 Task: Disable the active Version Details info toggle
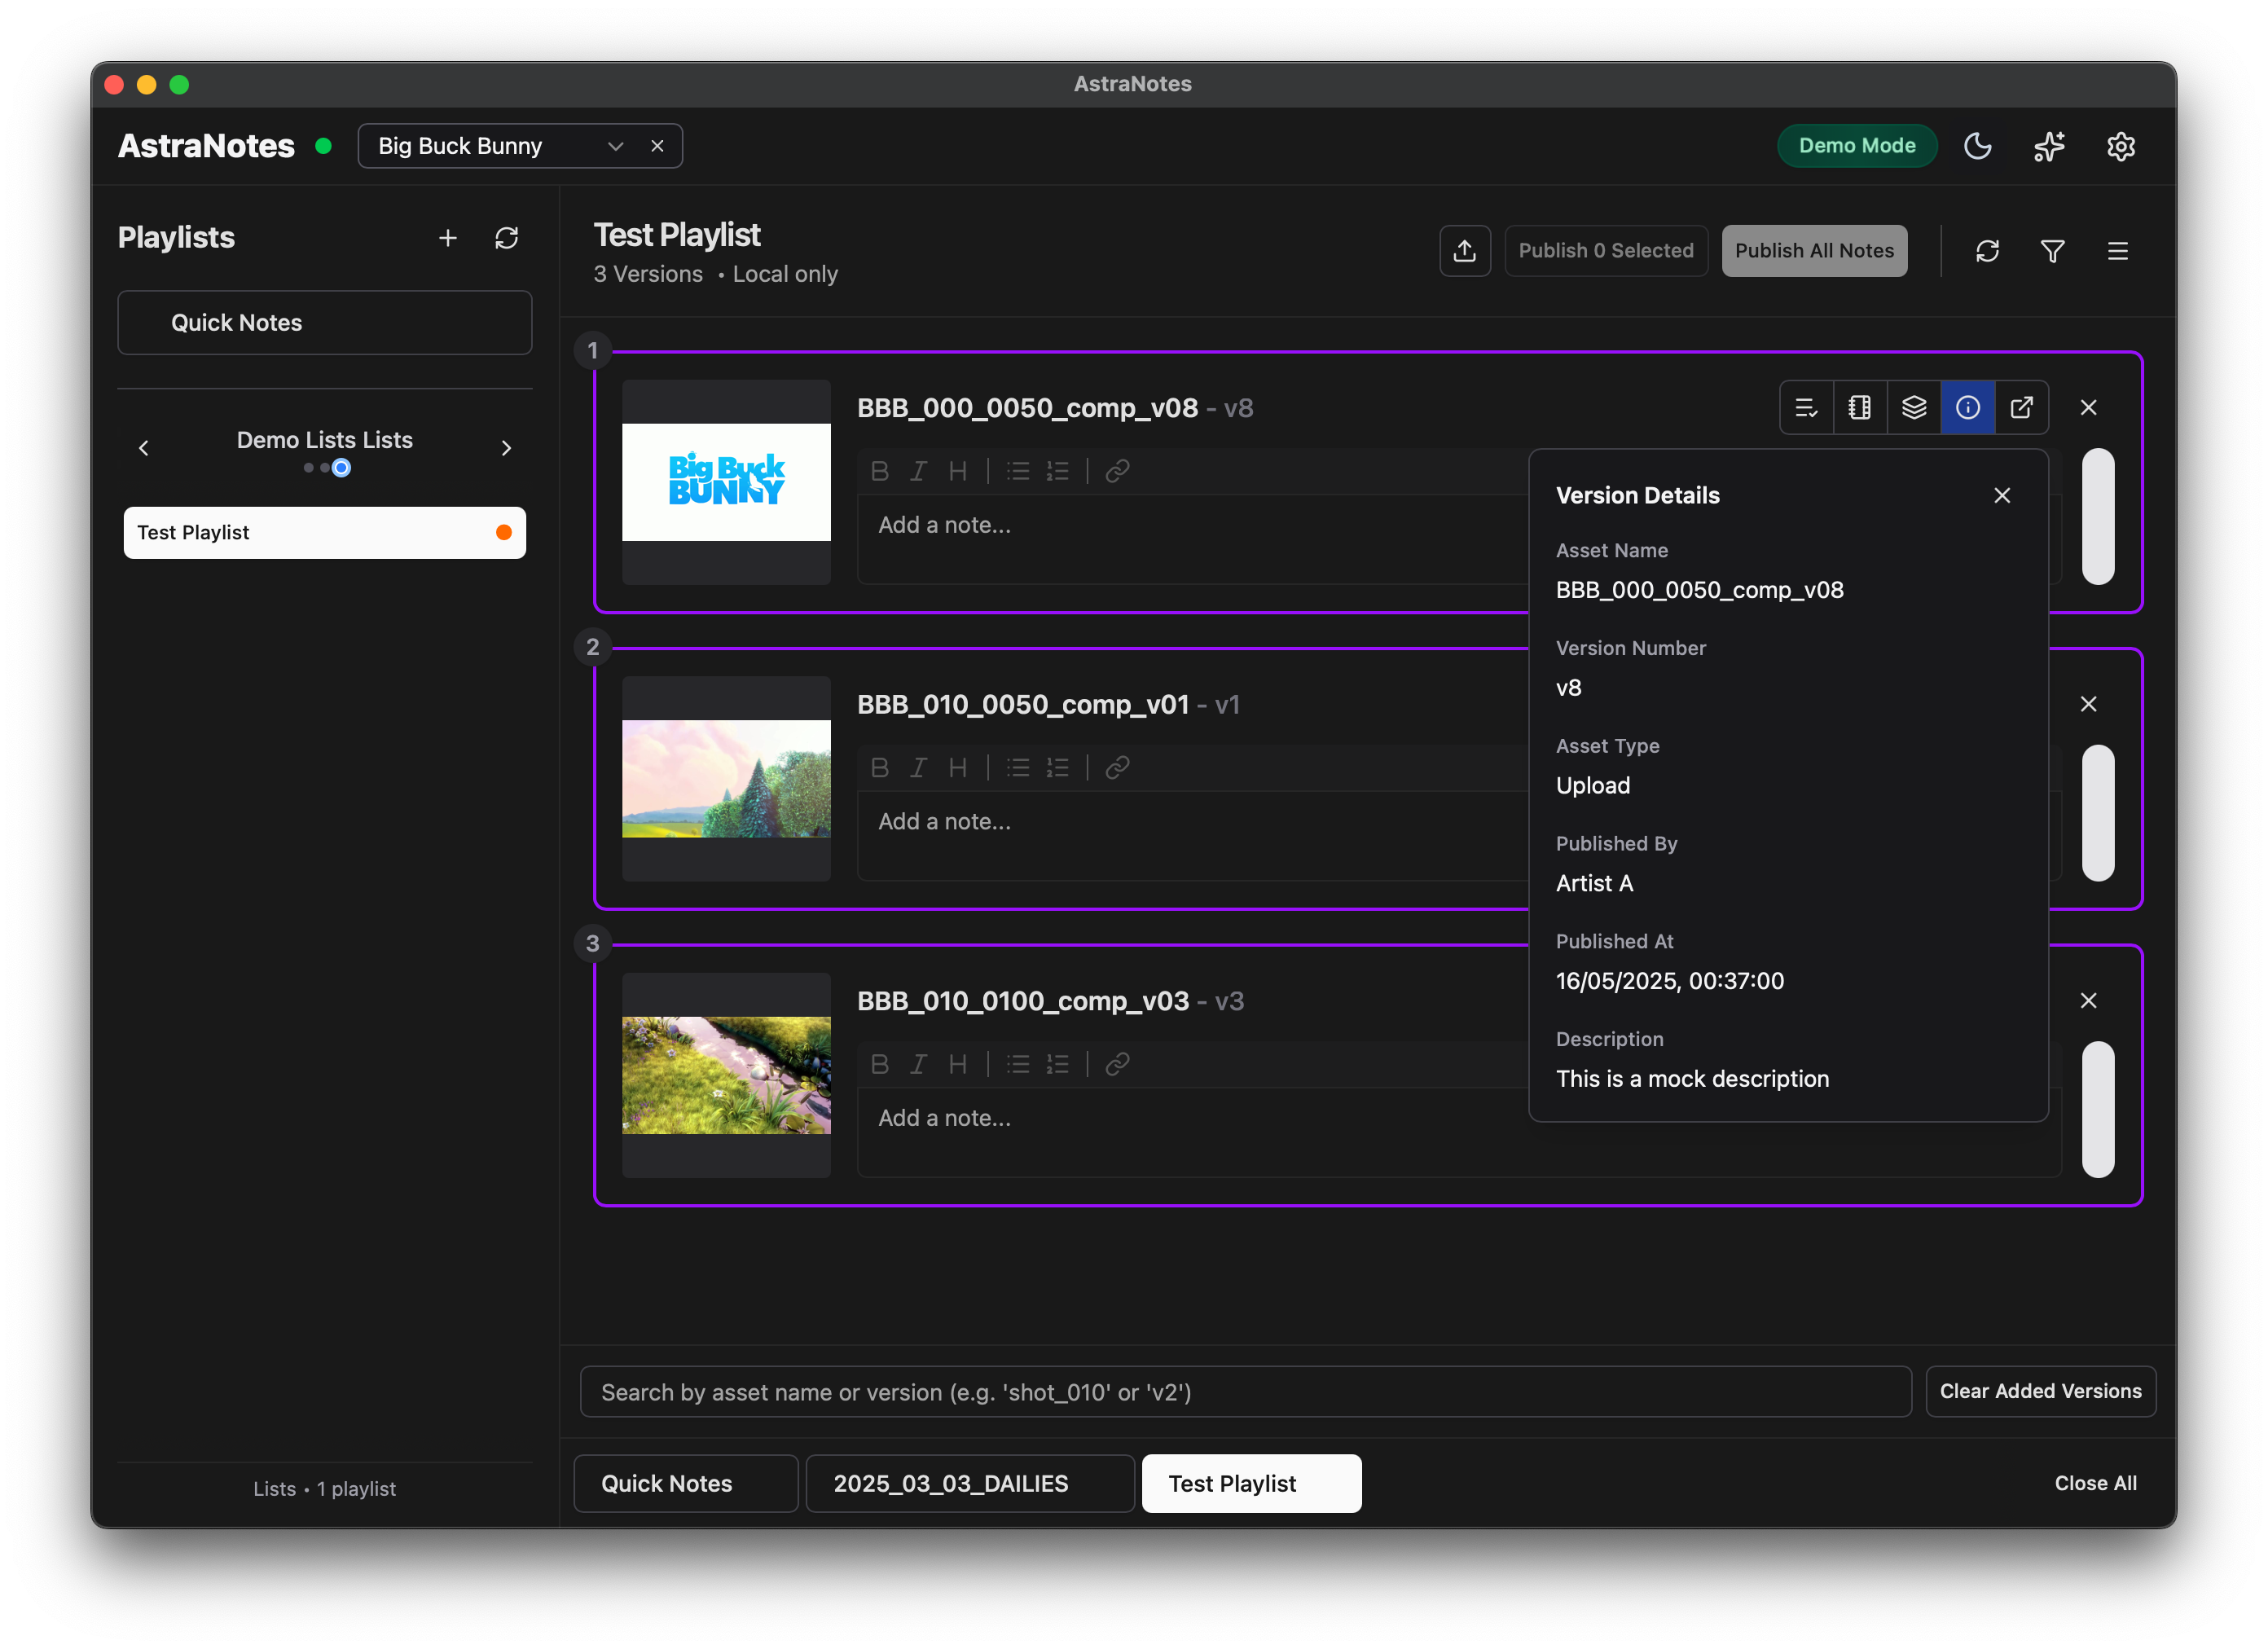click(x=1968, y=407)
